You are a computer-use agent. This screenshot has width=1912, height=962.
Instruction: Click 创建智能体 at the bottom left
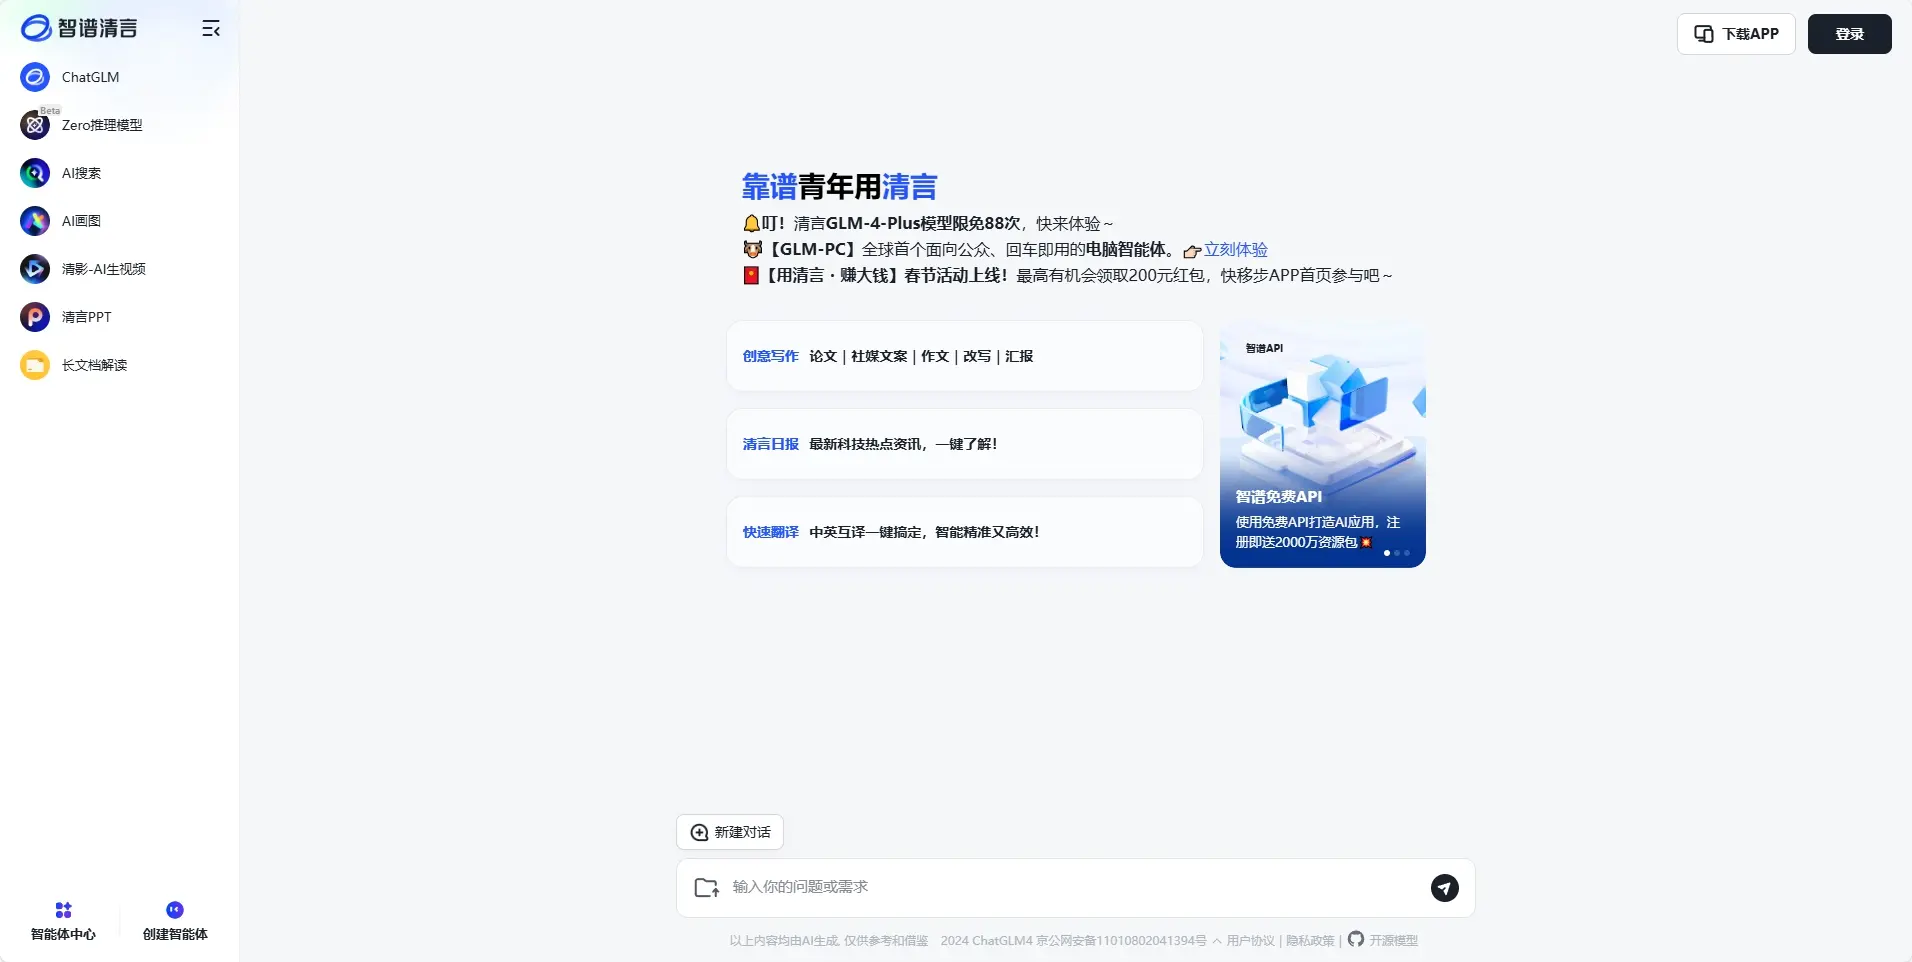(x=175, y=919)
